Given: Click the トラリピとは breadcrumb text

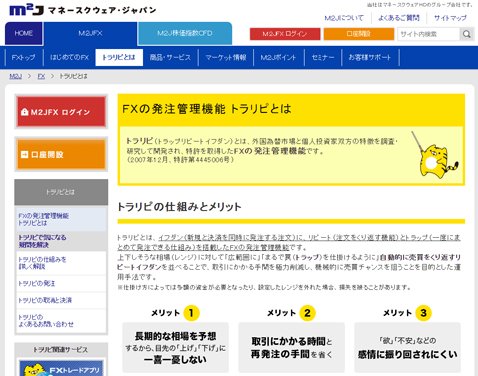Looking at the screenshot, I should [x=73, y=76].
